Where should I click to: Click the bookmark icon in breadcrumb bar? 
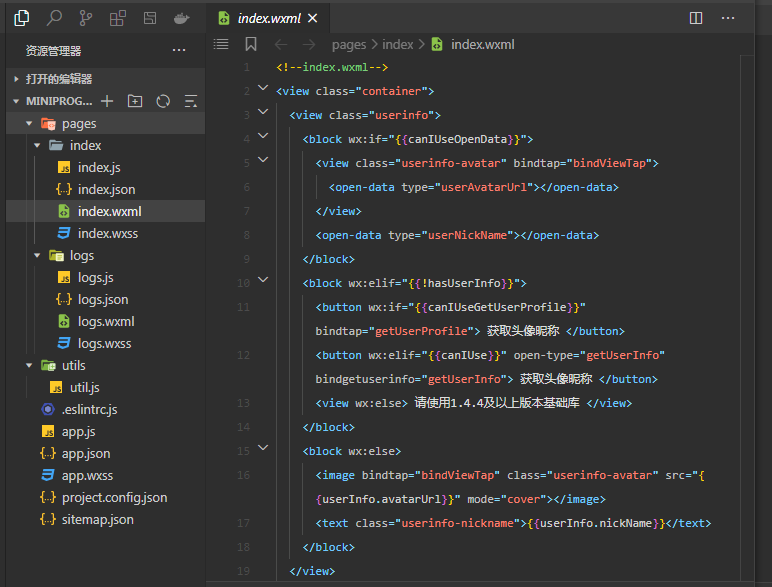[x=251, y=44]
